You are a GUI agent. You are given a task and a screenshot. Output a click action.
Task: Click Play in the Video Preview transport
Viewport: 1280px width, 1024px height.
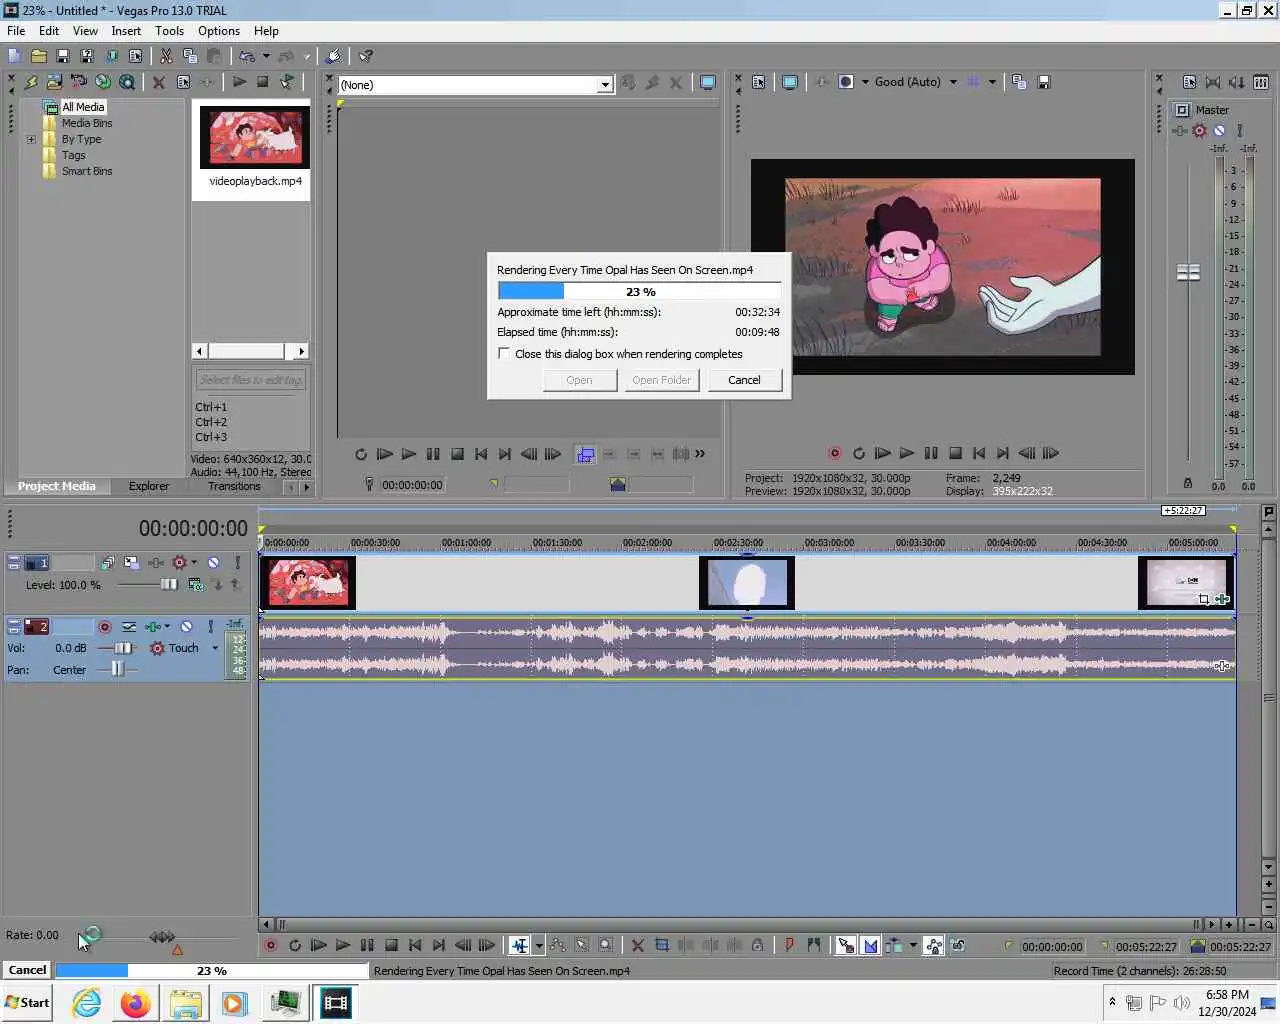click(x=906, y=453)
